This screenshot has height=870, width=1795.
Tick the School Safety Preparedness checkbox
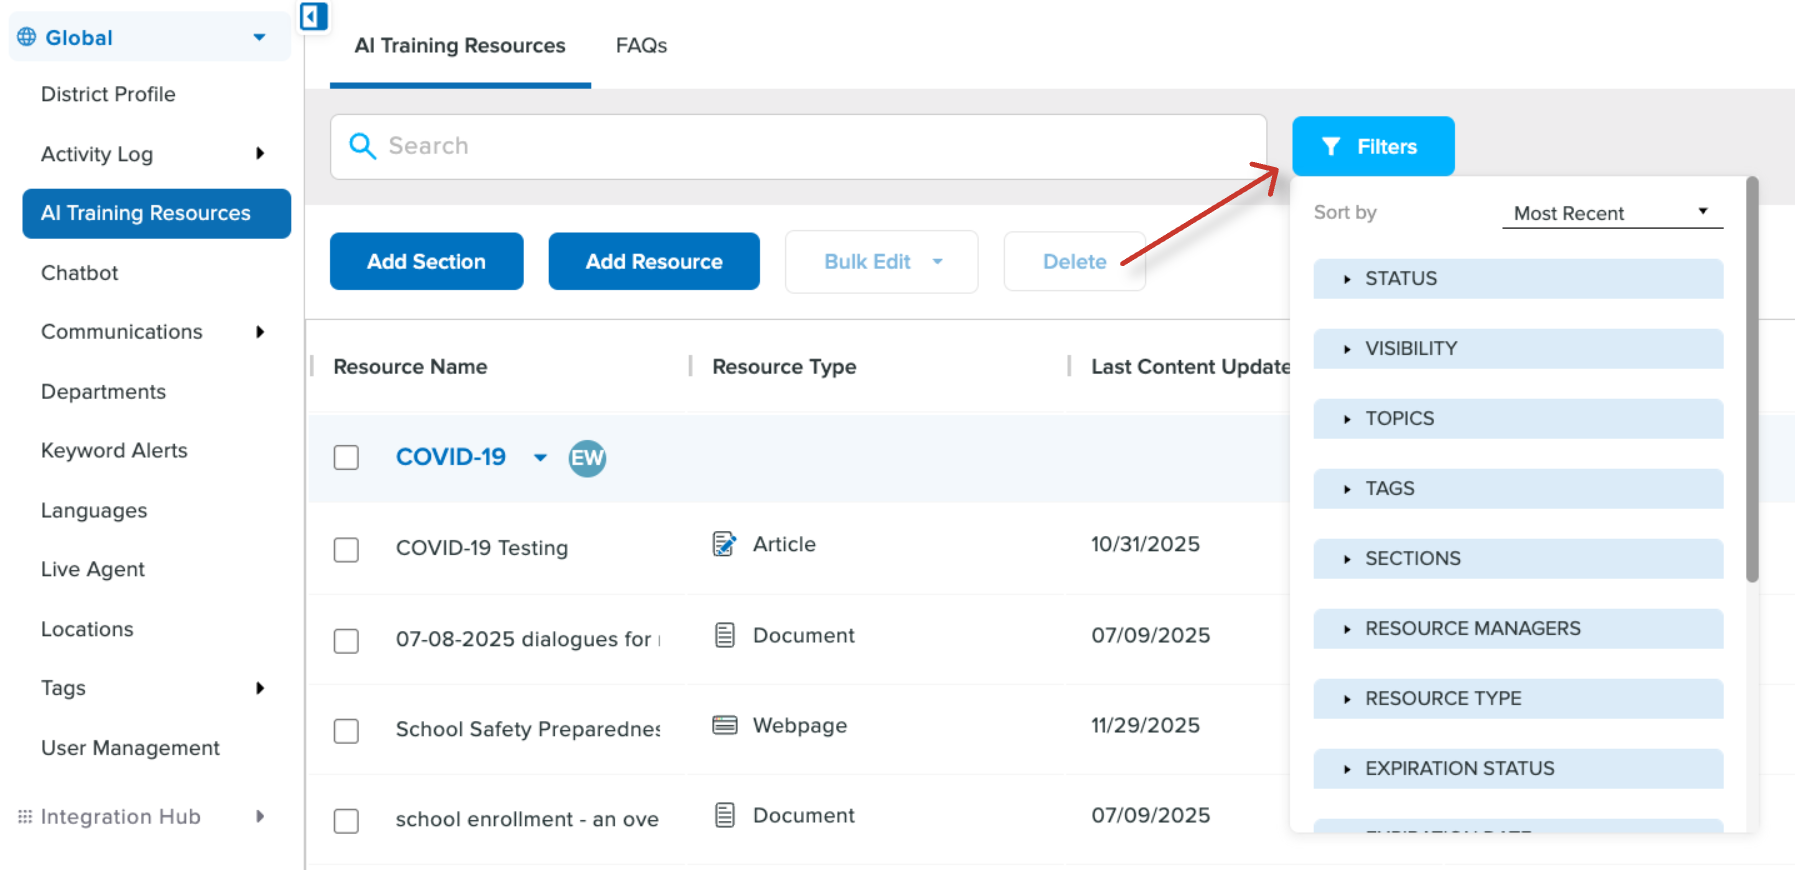pyautogui.click(x=346, y=731)
